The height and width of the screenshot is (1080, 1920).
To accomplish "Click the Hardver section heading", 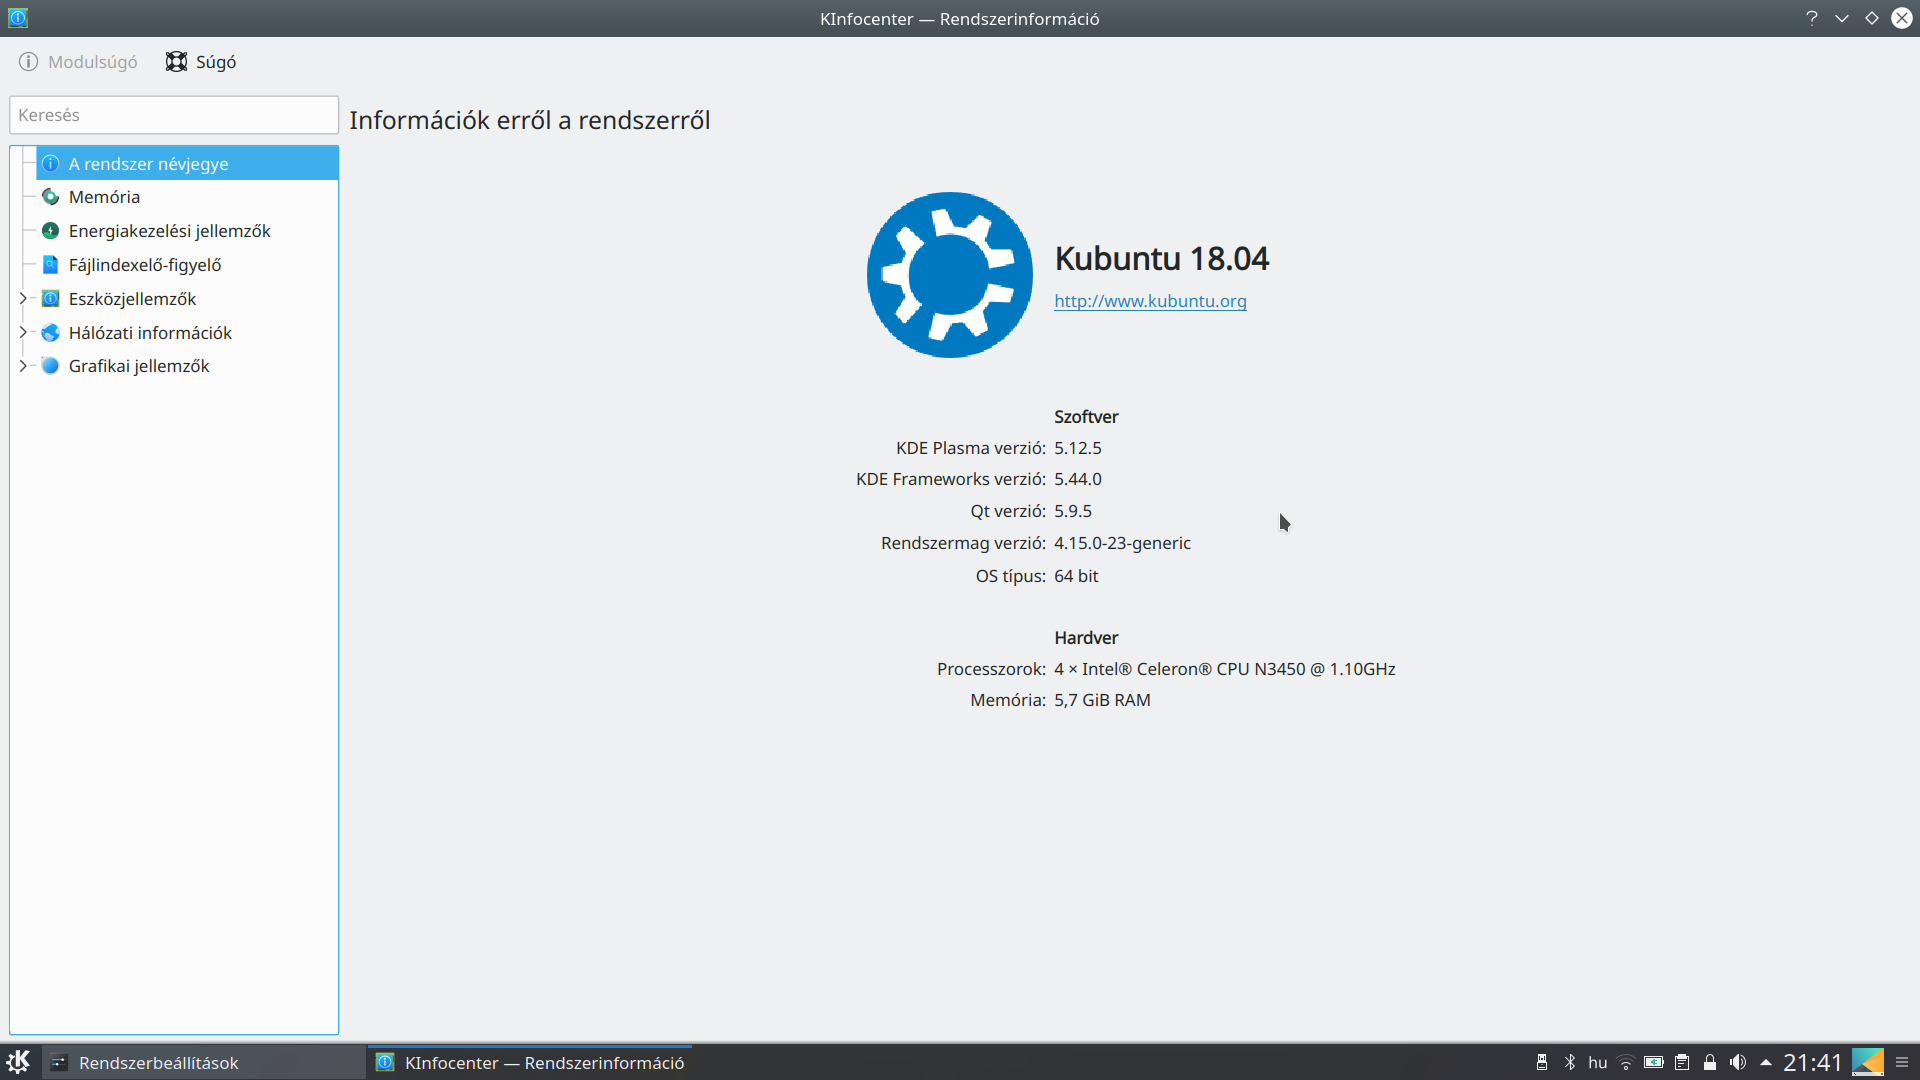I will coord(1086,638).
